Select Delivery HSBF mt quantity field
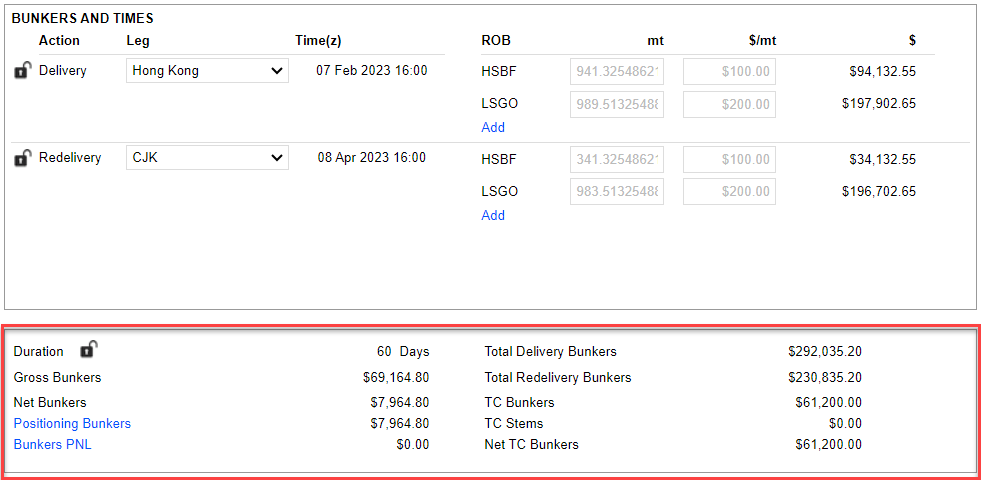This screenshot has height=480, width=981. tap(616, 72)
